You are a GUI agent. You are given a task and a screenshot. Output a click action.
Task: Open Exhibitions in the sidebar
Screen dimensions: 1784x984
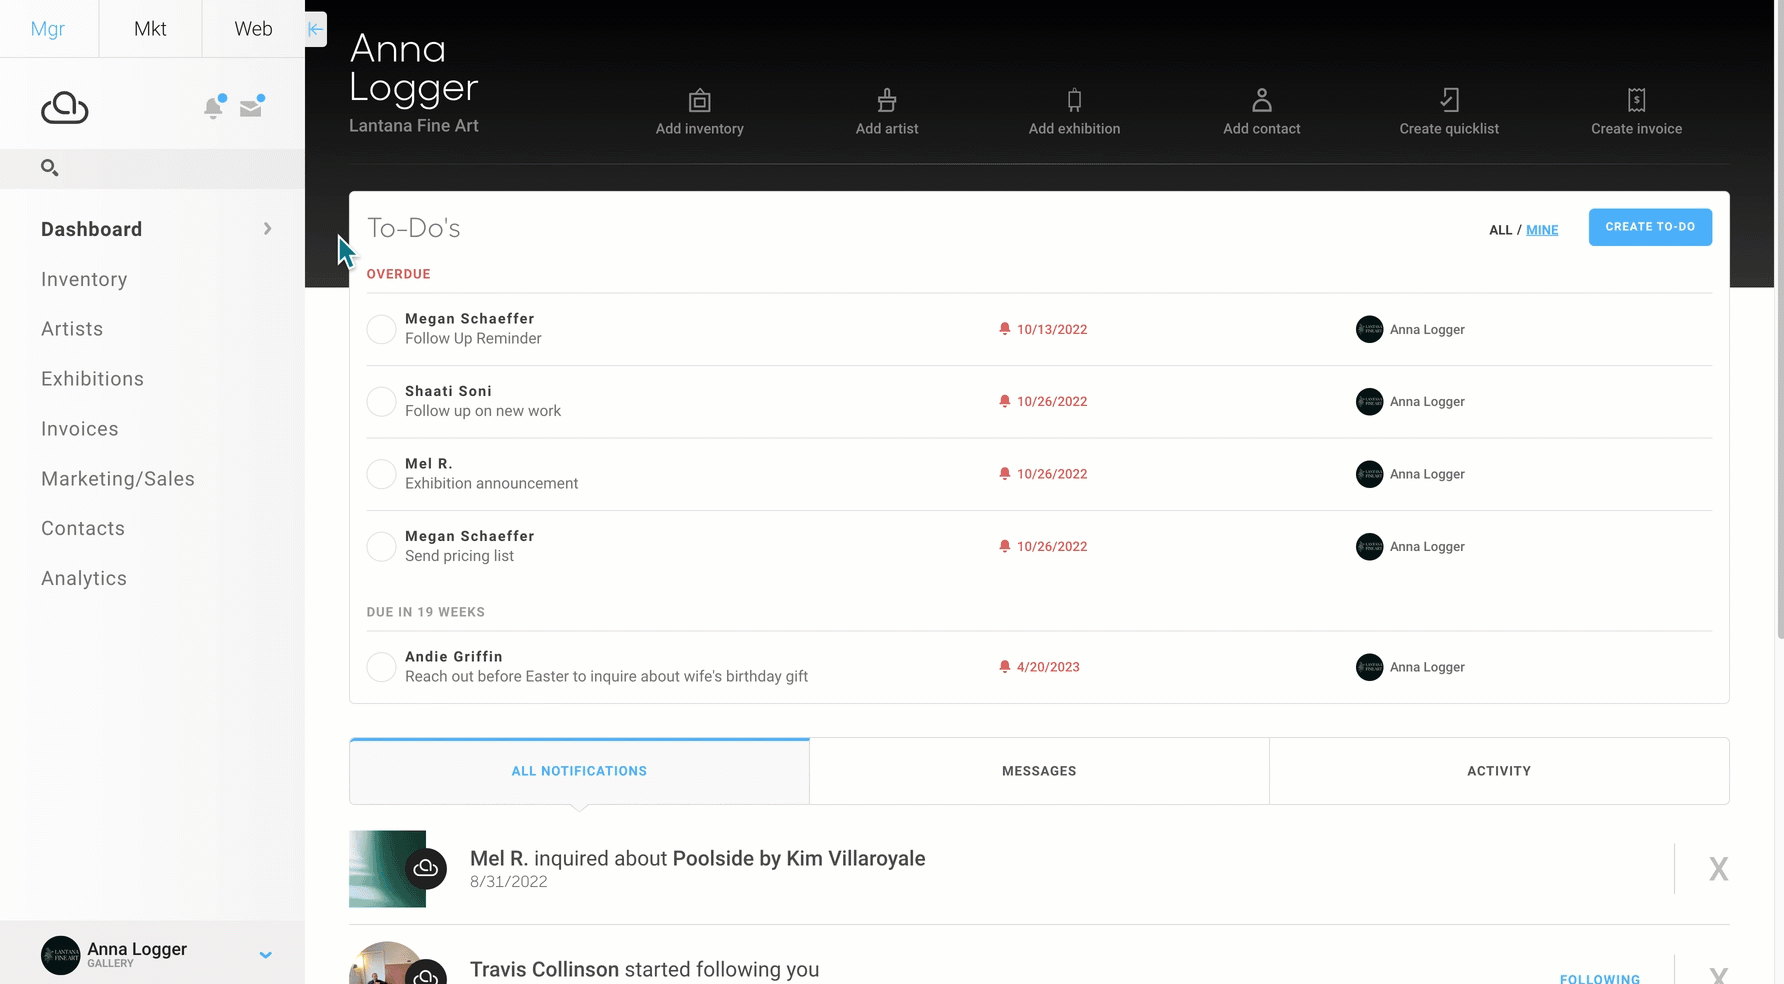click(x=92, y=379)
